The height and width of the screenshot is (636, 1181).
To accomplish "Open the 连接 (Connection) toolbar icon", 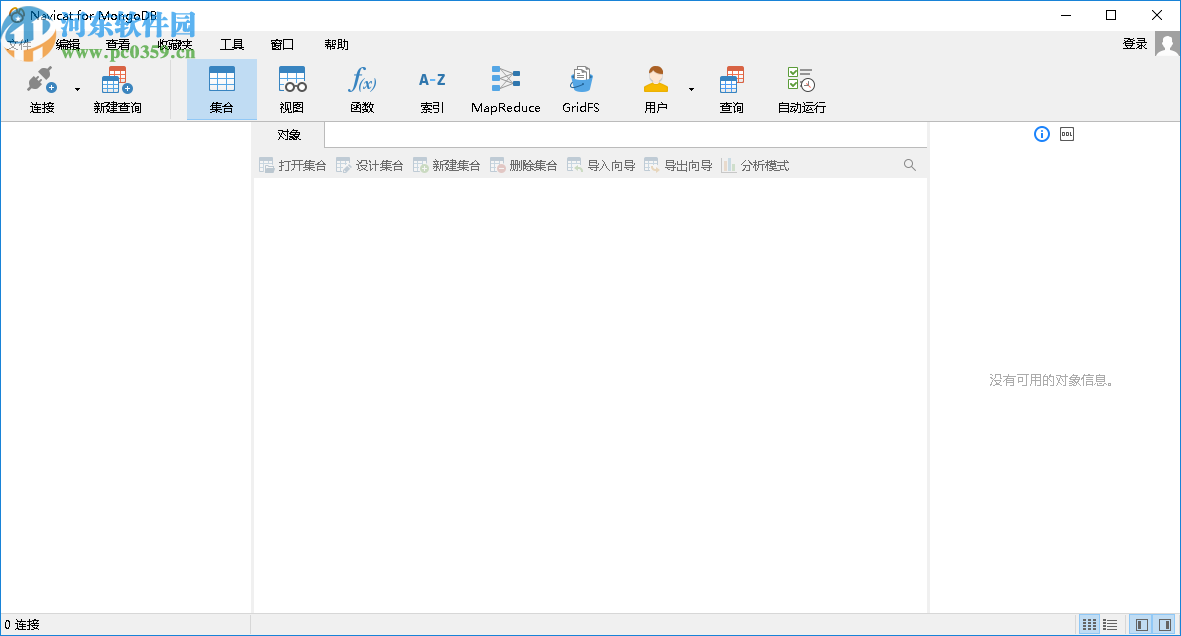I will 41,90.
